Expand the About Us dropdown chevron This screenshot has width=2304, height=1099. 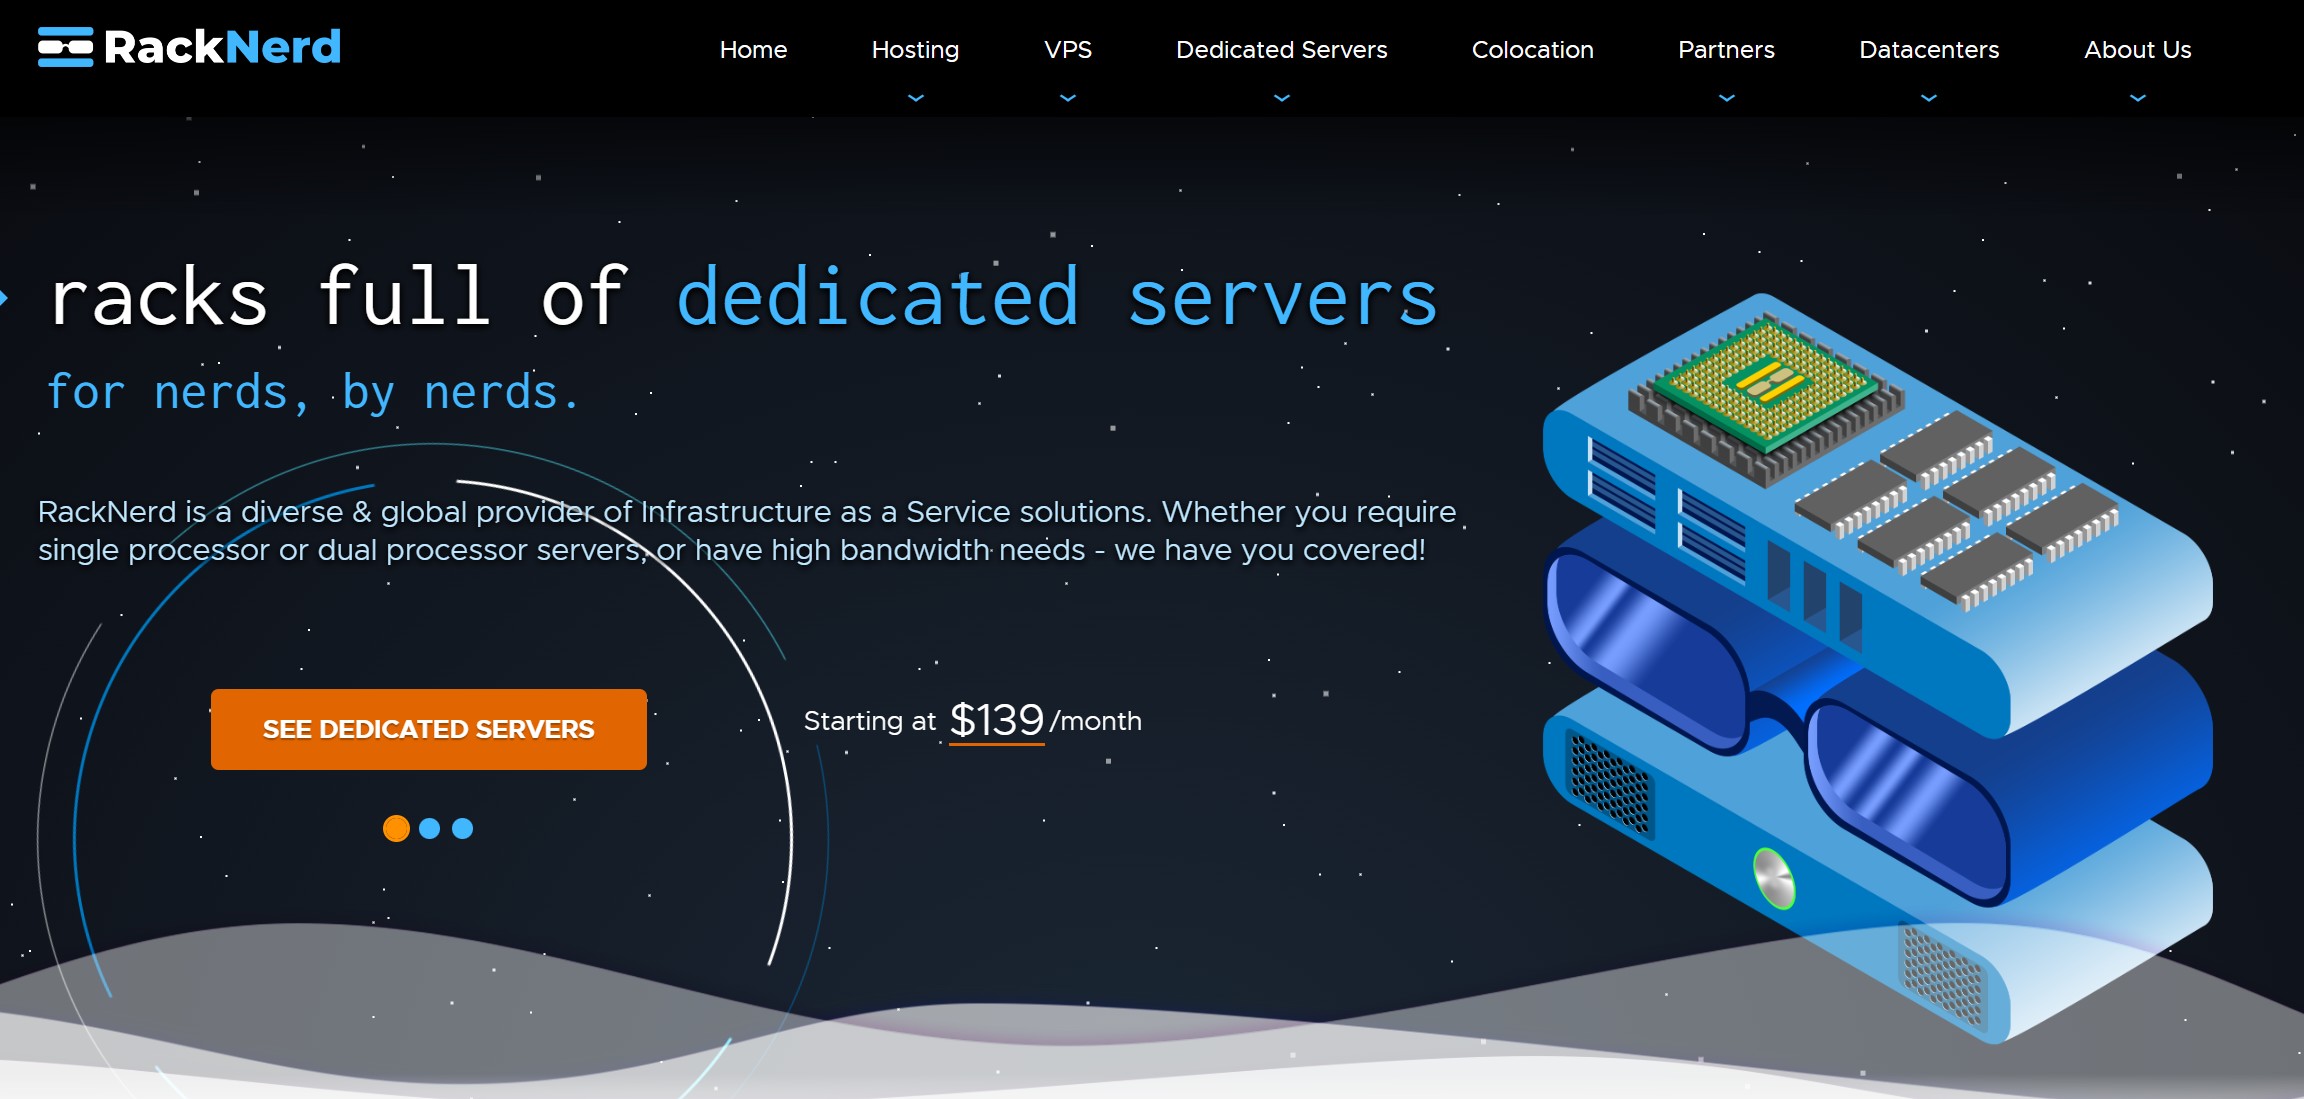point(2137,98)
